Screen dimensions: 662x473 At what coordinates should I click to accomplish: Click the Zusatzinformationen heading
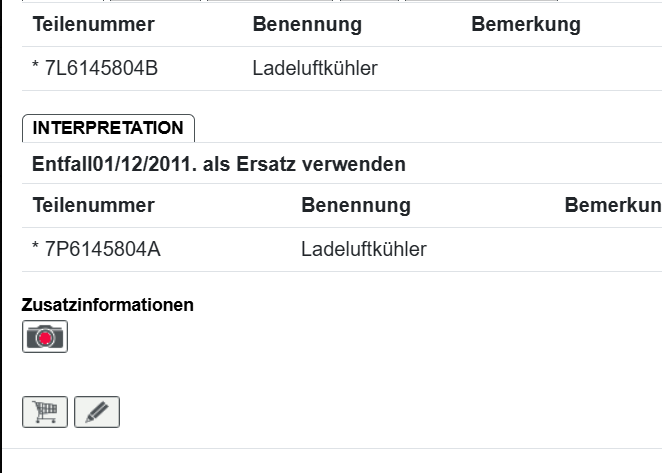coord(108,305)
